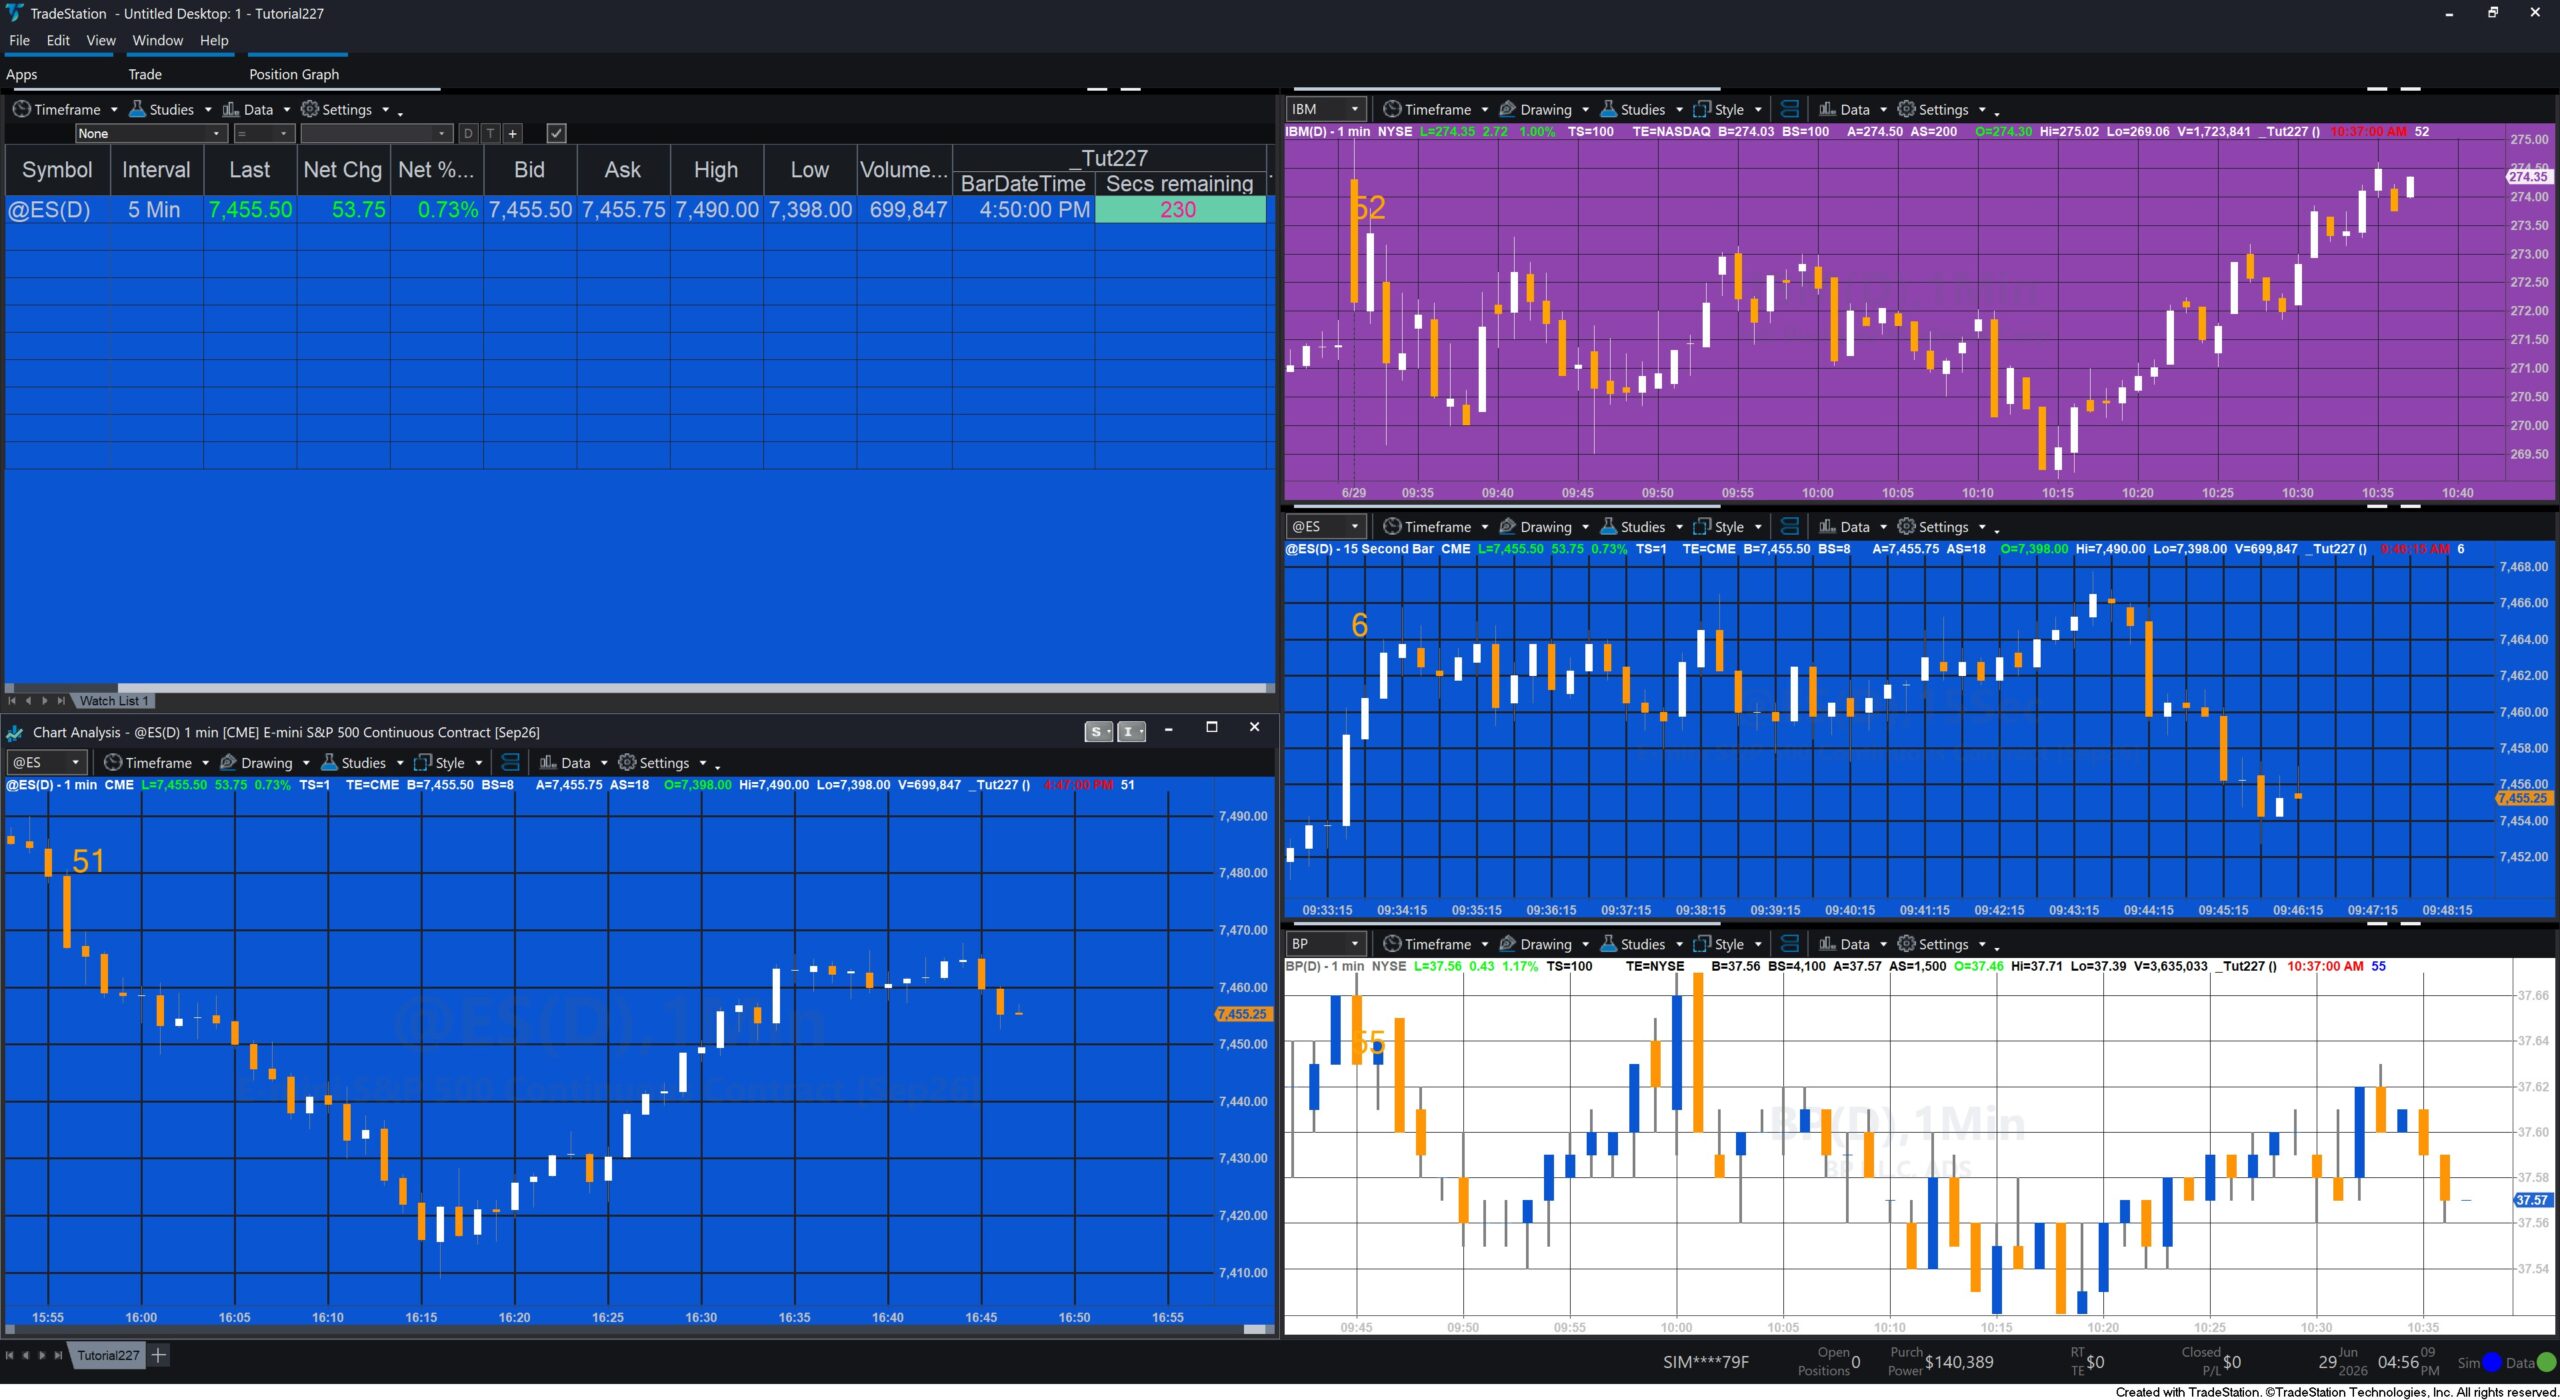Click the plus button in the watchlist filter row
The image size is (2560, 1400).
coord(512,133)
